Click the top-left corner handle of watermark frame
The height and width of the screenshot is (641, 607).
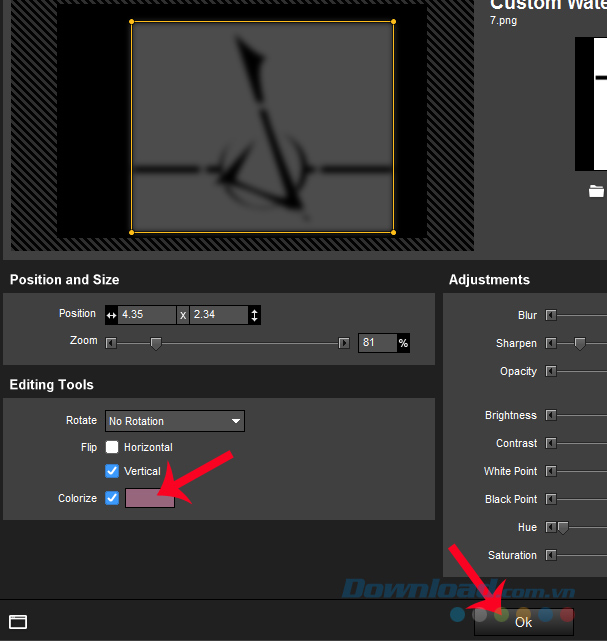pos(132,22)
